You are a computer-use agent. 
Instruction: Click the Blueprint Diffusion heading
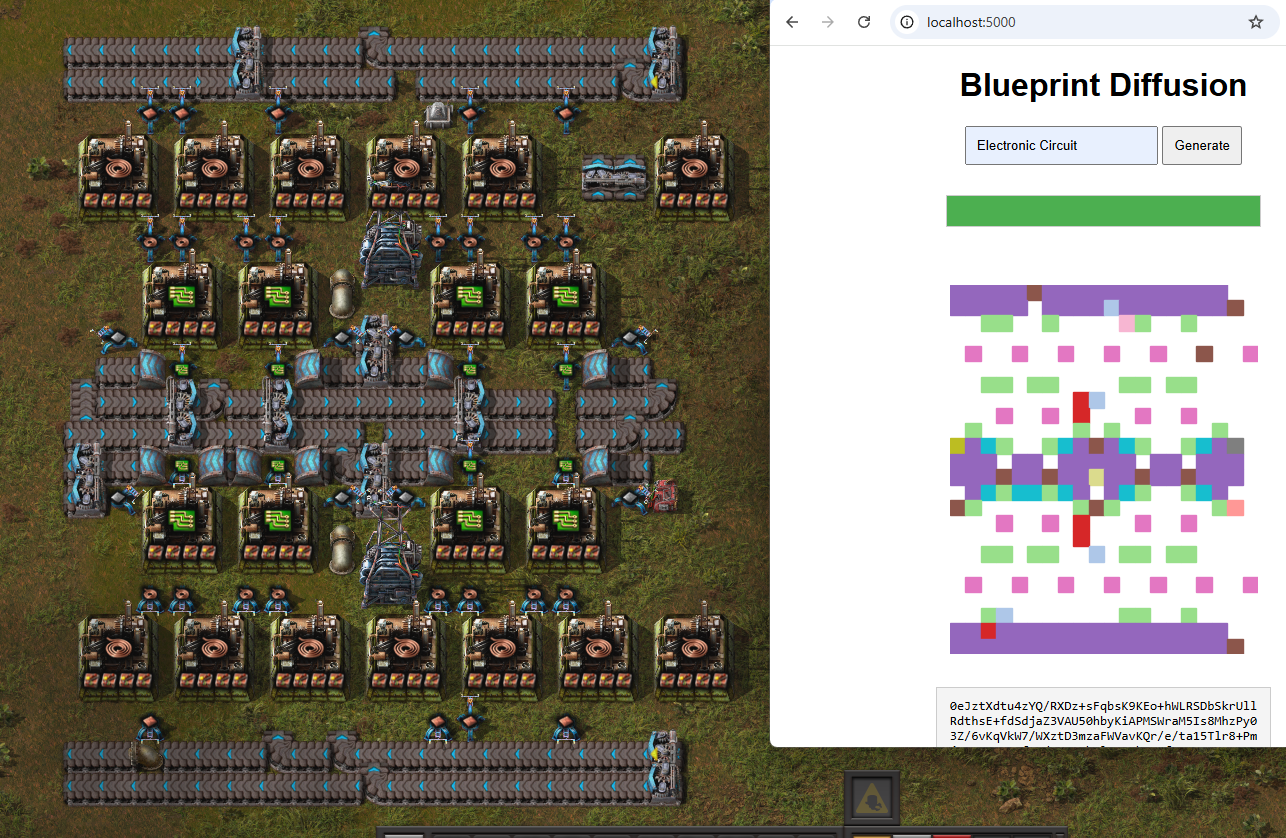pyautogui.click(x=1103, y=85)
